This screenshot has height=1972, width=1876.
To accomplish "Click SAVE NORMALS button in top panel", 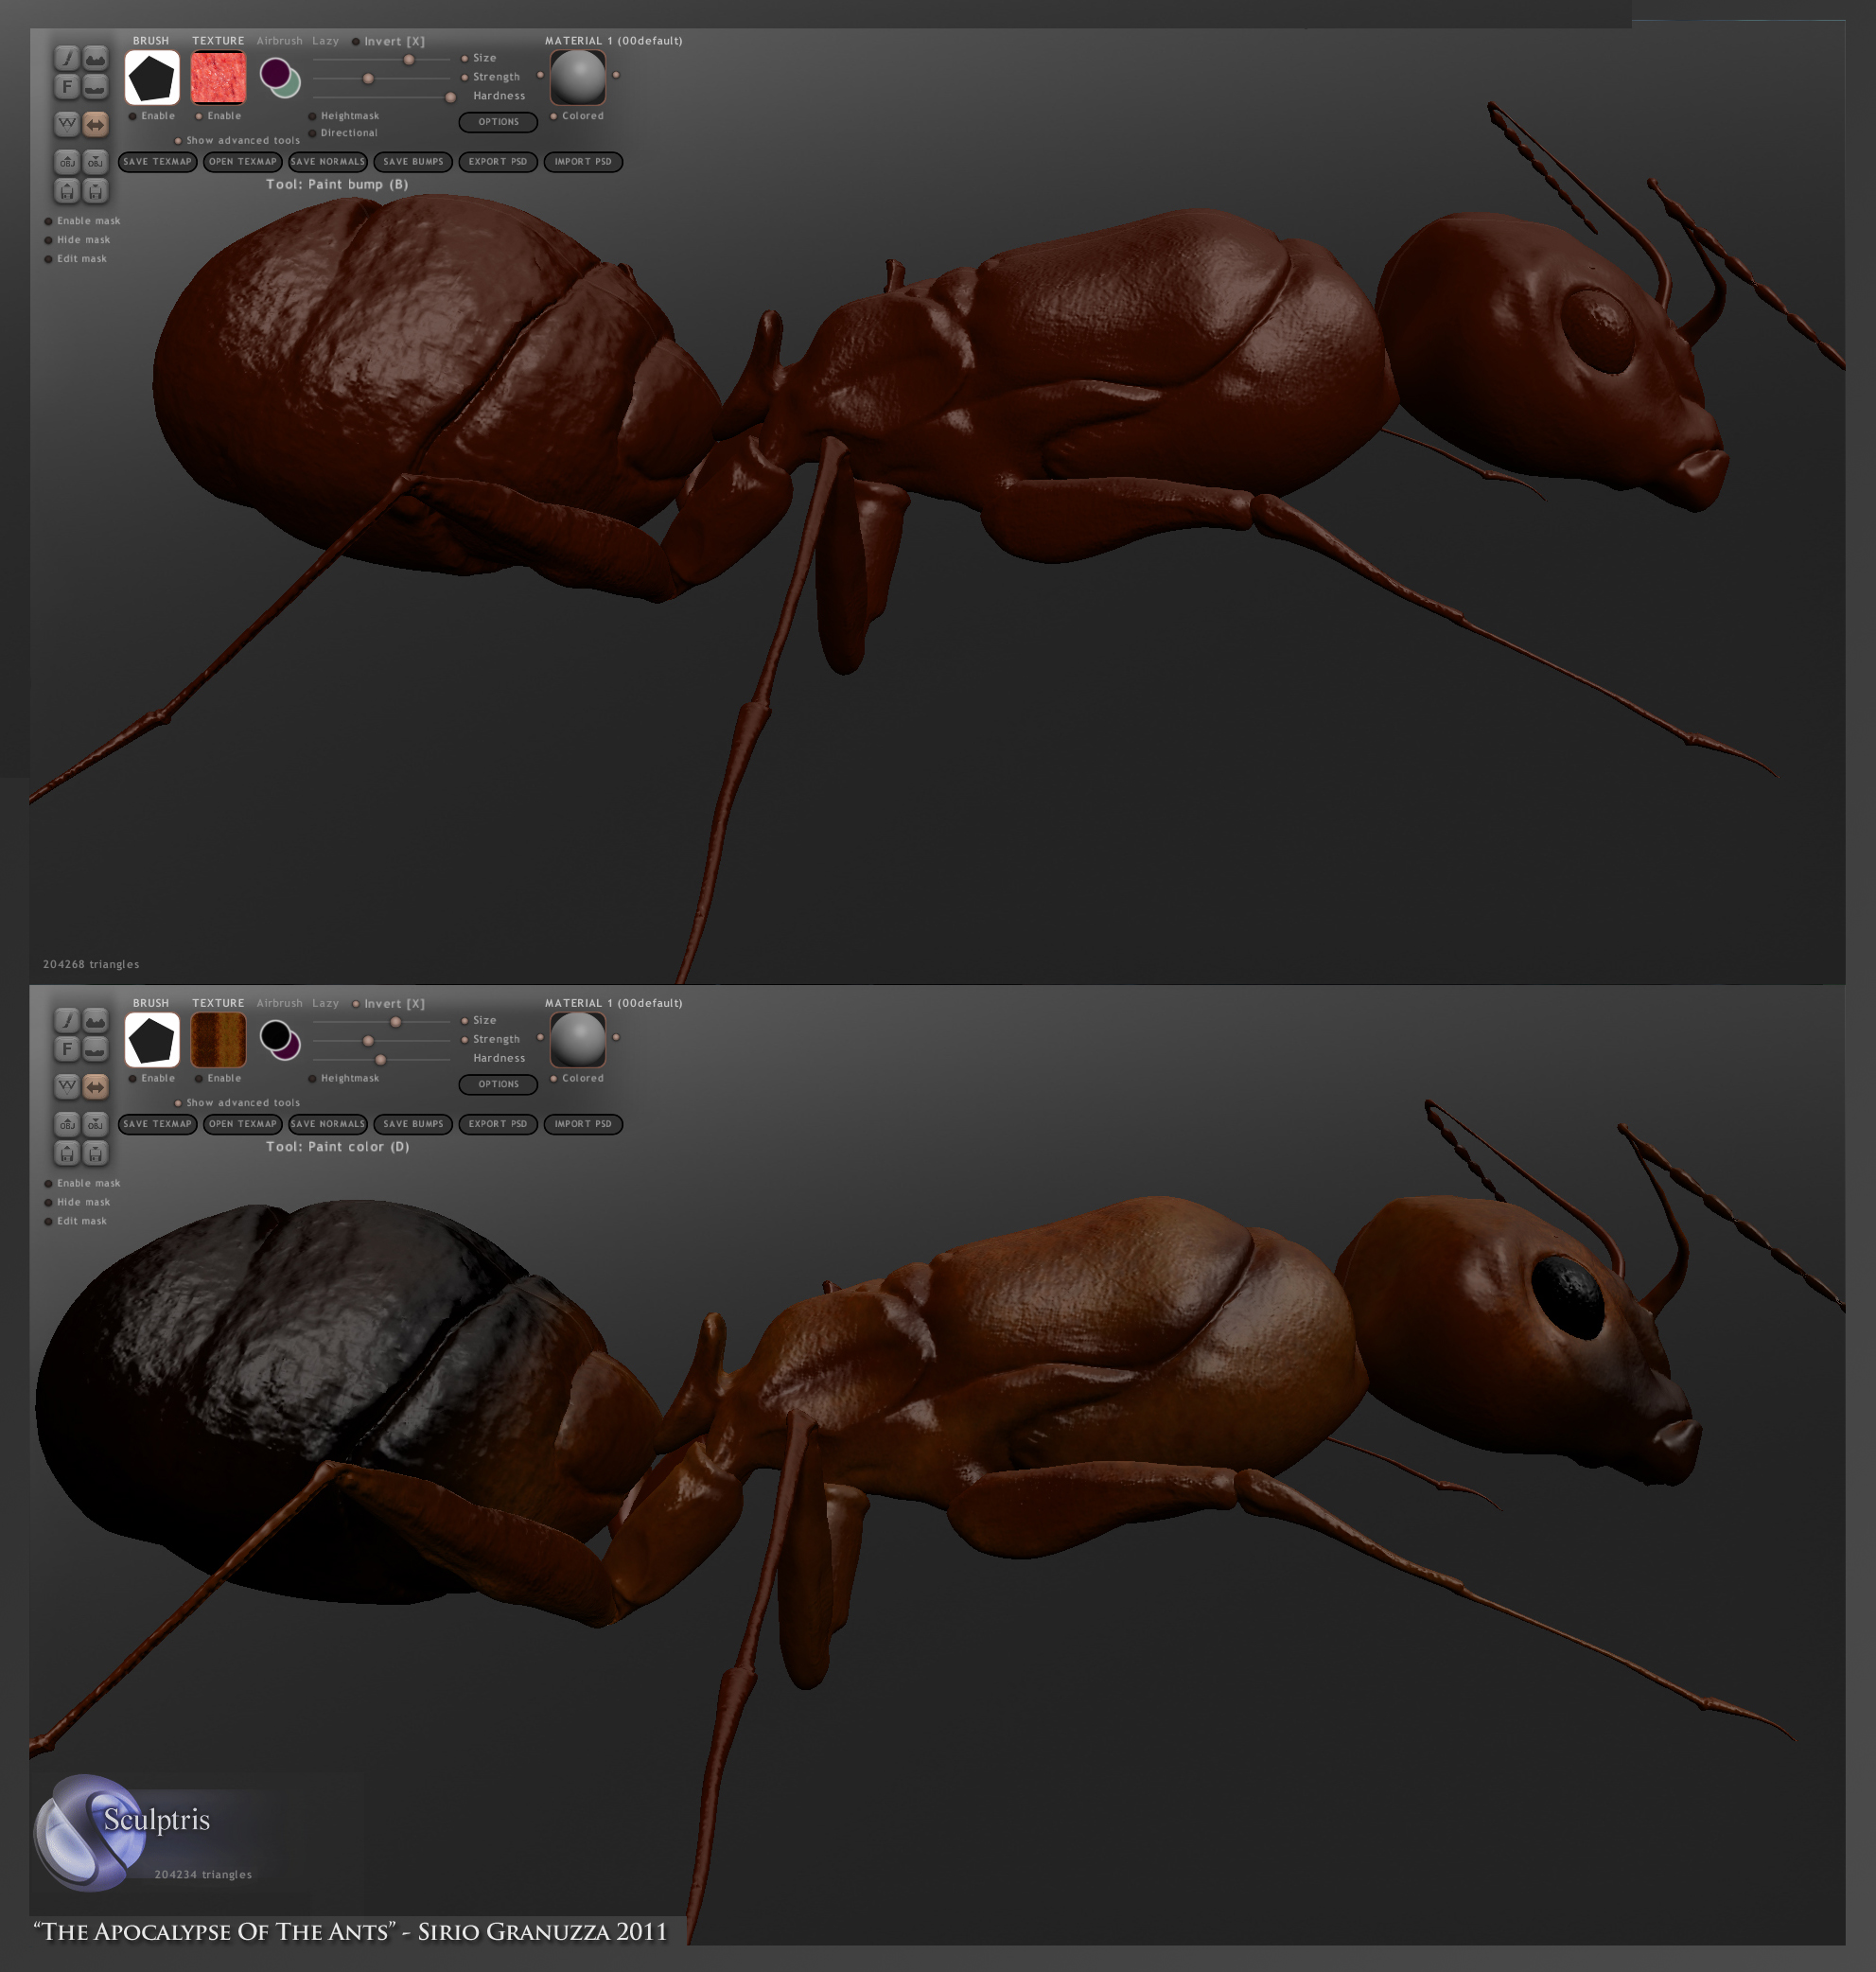I will click(x=328, y=162).
